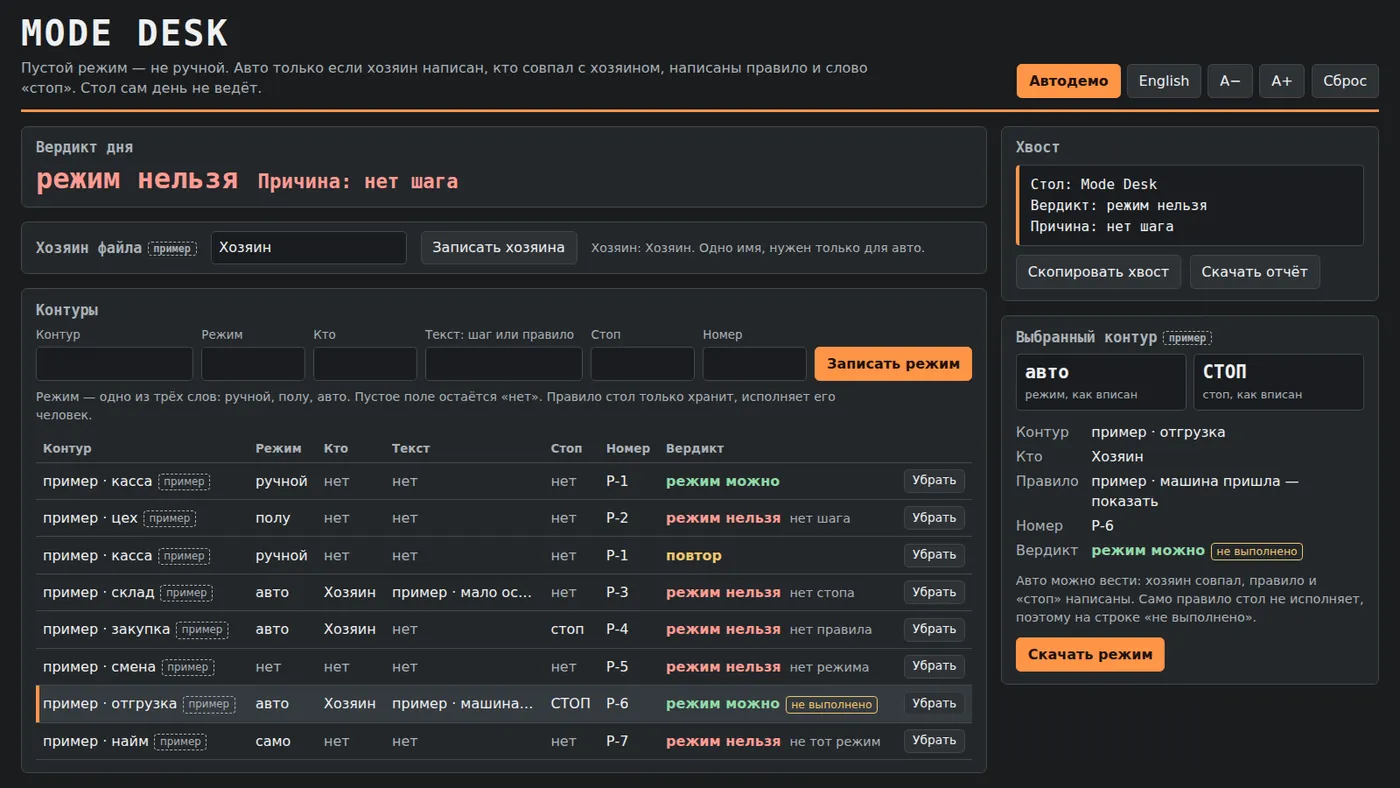
Task: Remove the 'пример · закупка' row via Убрать
Action: click(934, 629)
